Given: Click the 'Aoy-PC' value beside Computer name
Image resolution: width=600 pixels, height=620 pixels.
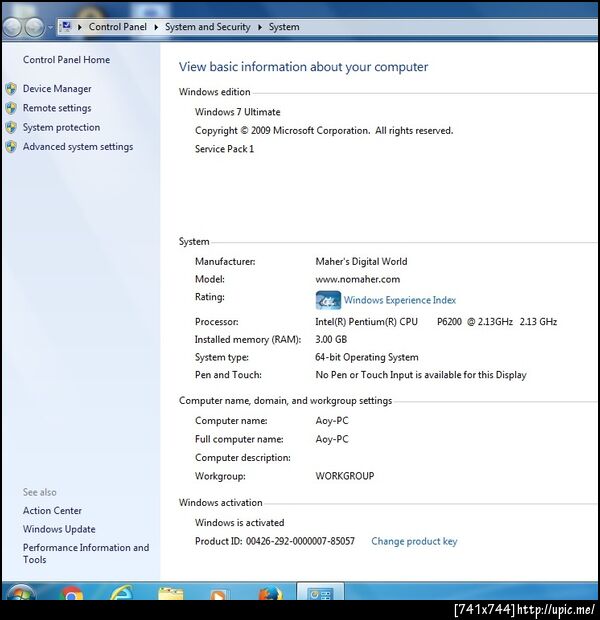Looking at the screenshot, I should pyautogui.click(x=332, y=421).
